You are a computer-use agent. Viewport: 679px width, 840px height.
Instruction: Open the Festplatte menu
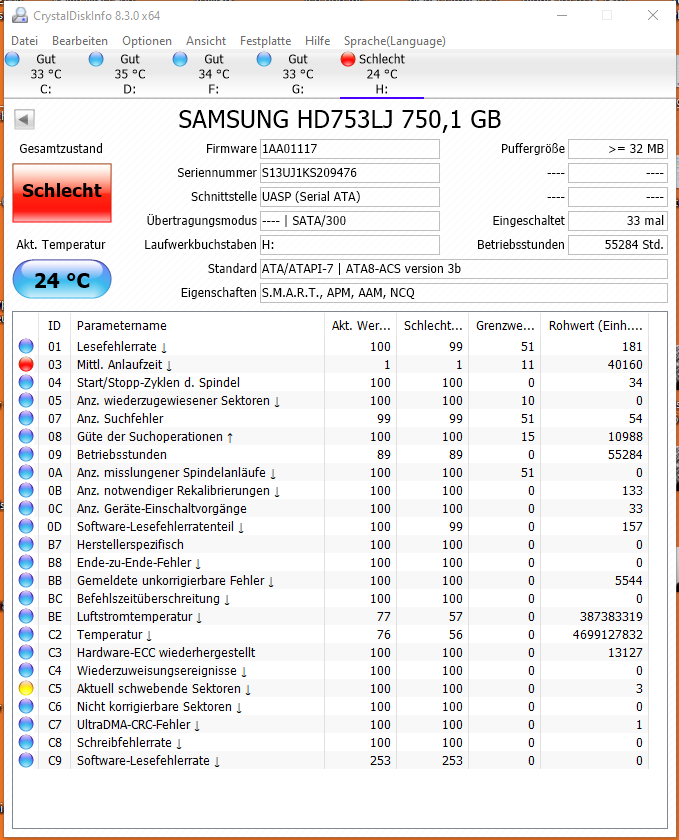(x=265, y=41)
